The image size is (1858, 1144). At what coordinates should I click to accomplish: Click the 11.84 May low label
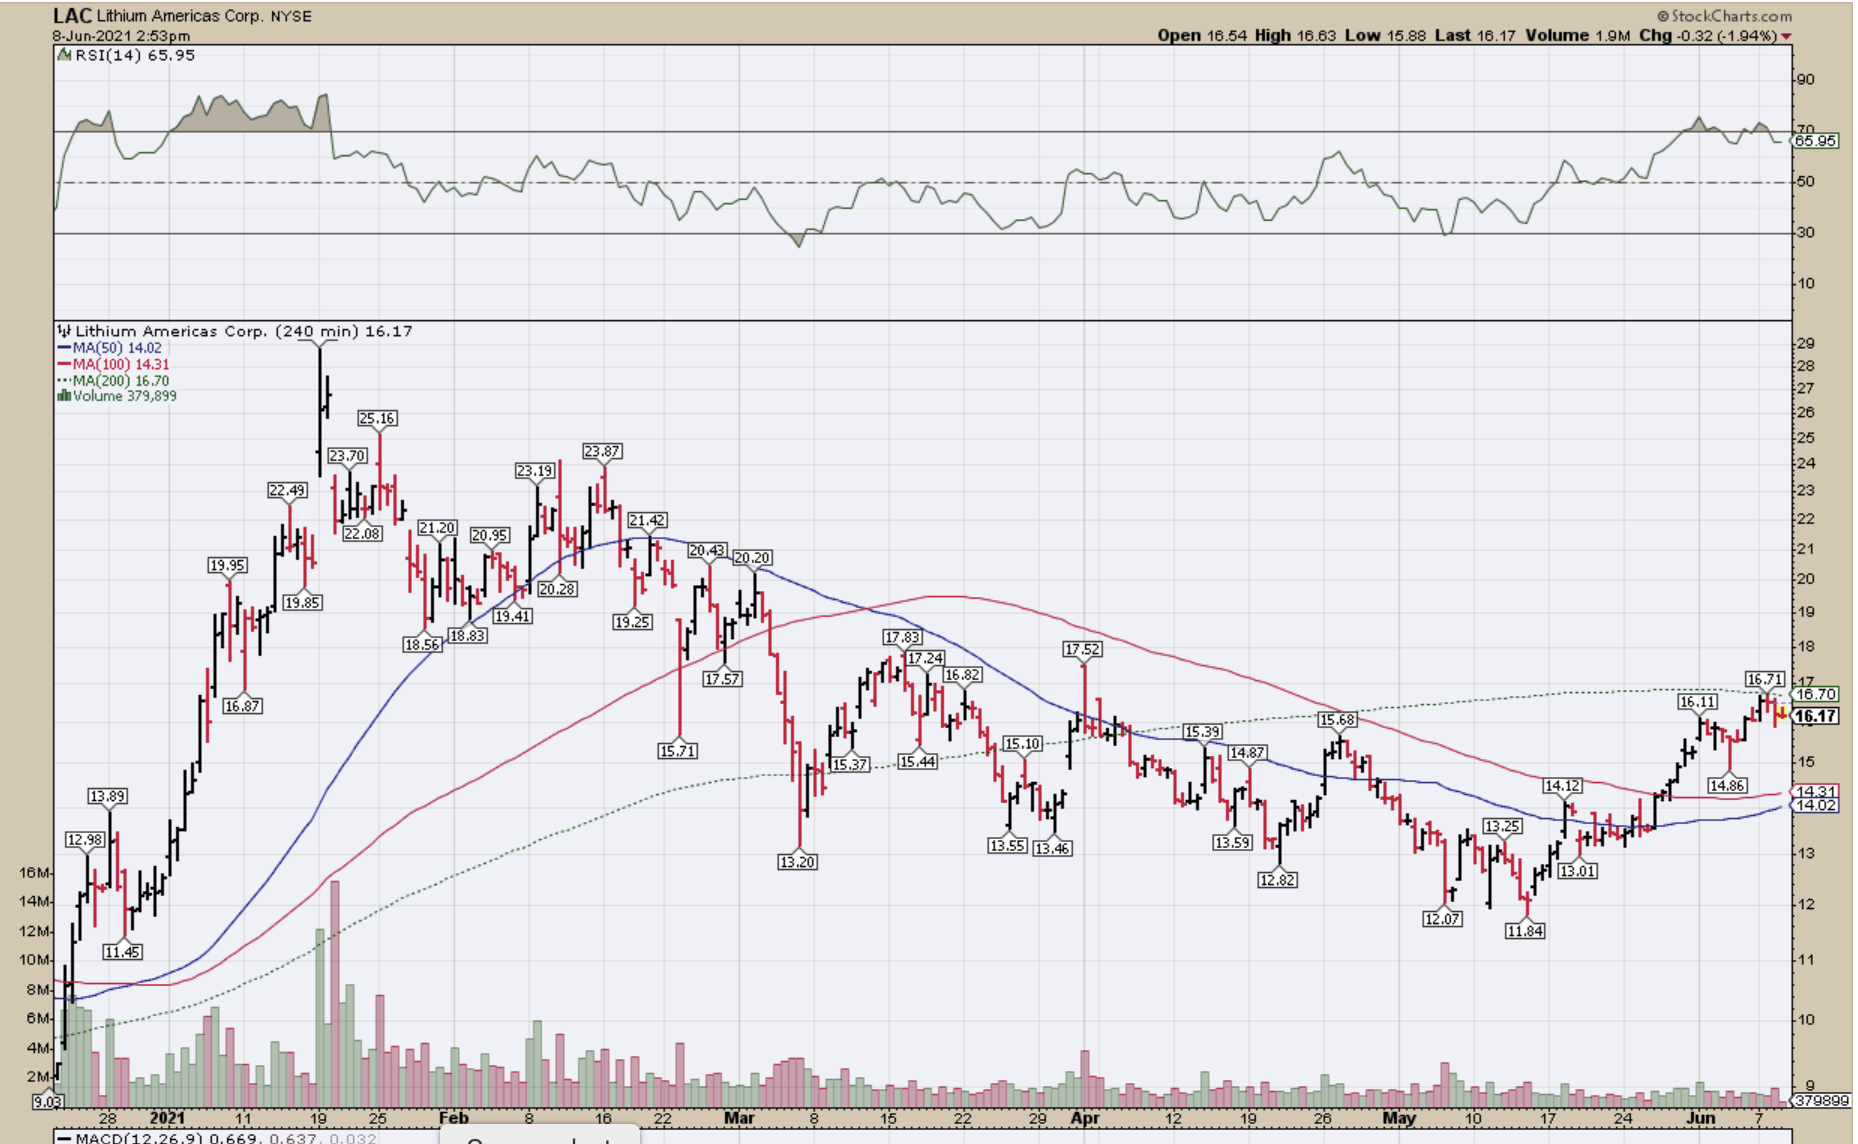tap(1525, 931)
